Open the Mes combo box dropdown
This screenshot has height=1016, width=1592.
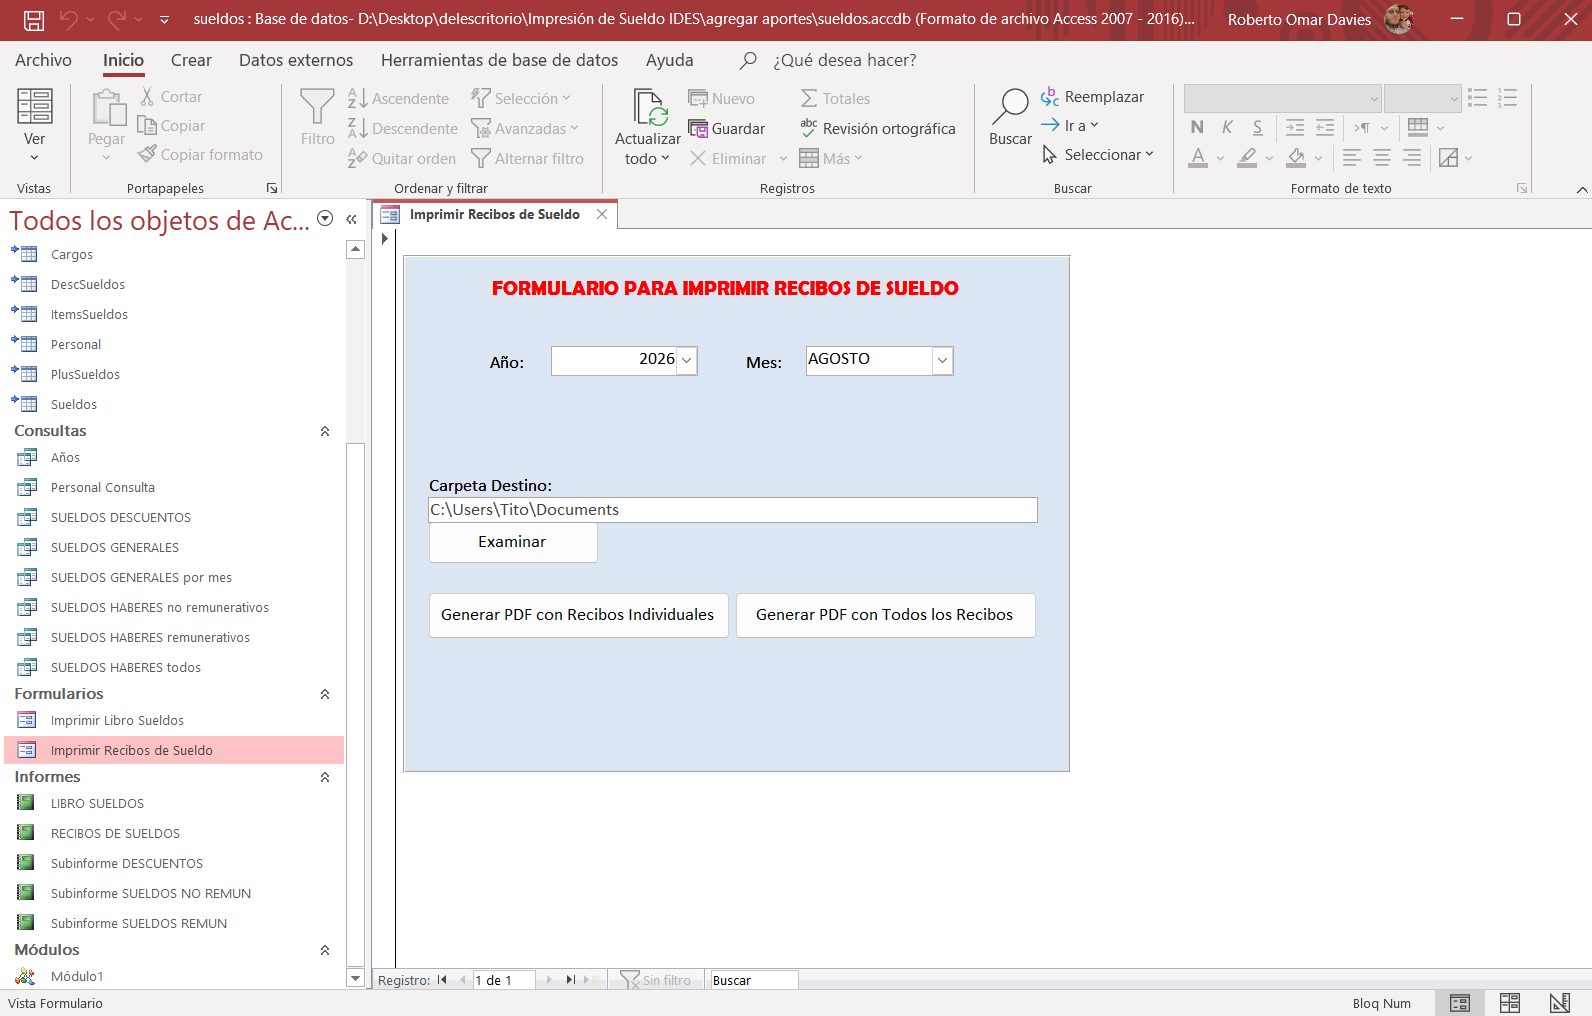click(942, 360)
